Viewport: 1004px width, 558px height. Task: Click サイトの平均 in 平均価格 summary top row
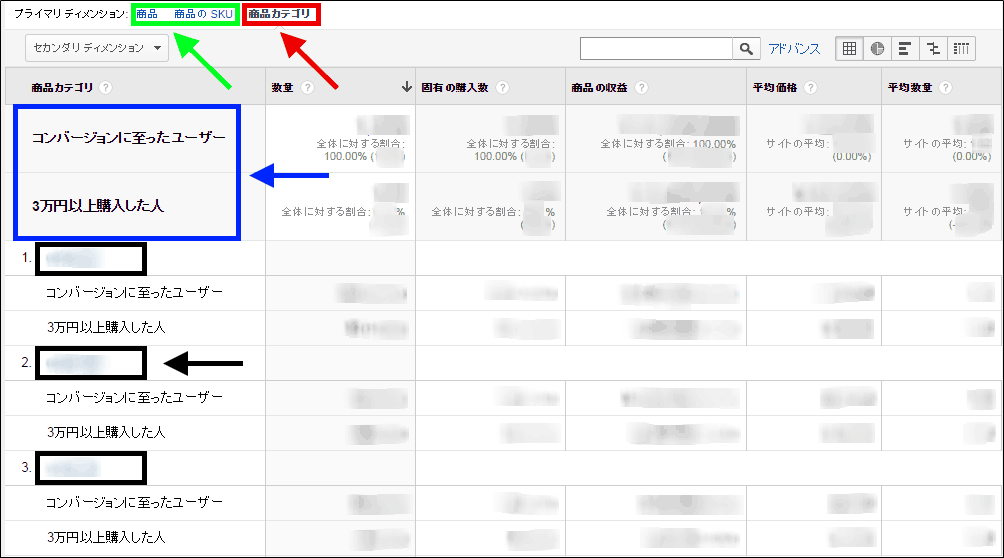point(797,144)
